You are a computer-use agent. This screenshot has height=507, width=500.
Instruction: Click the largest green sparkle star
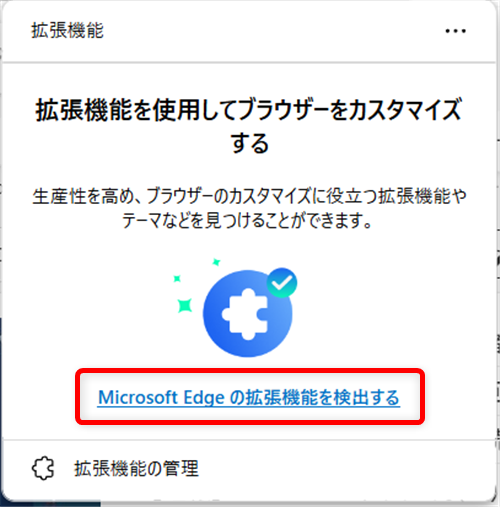tap(184, 305)
